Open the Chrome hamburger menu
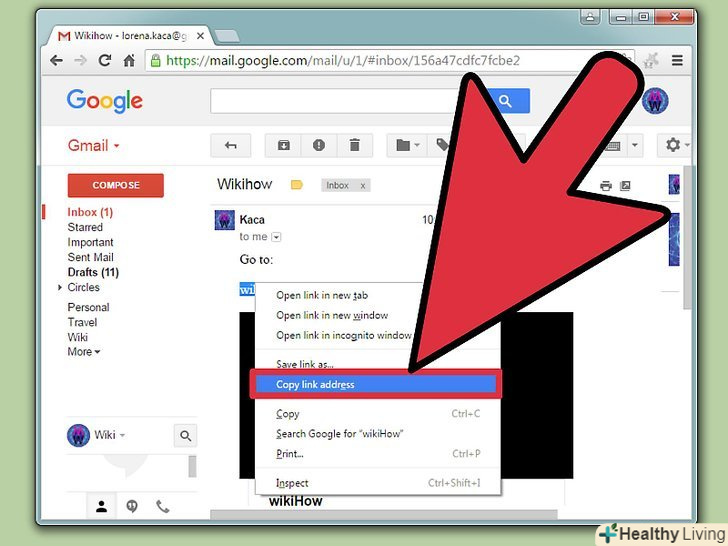 pos(677,60)
